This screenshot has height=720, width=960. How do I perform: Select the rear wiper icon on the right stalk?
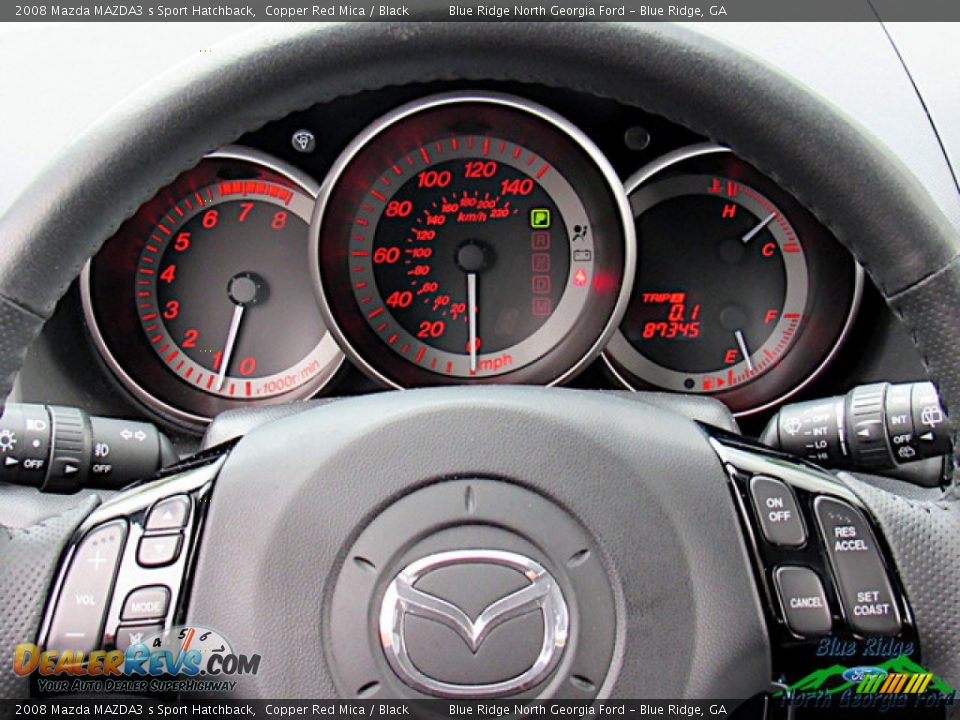coord(931,416)
